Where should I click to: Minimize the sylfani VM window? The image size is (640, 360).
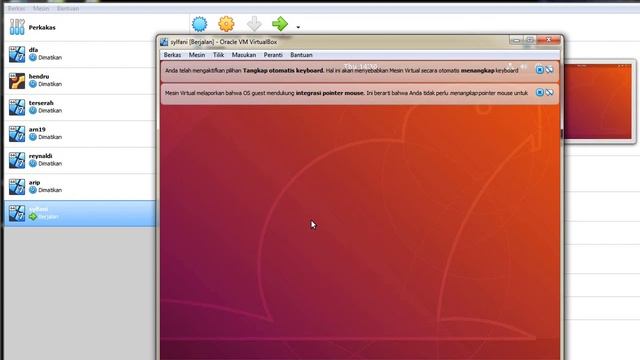(516, 40)
